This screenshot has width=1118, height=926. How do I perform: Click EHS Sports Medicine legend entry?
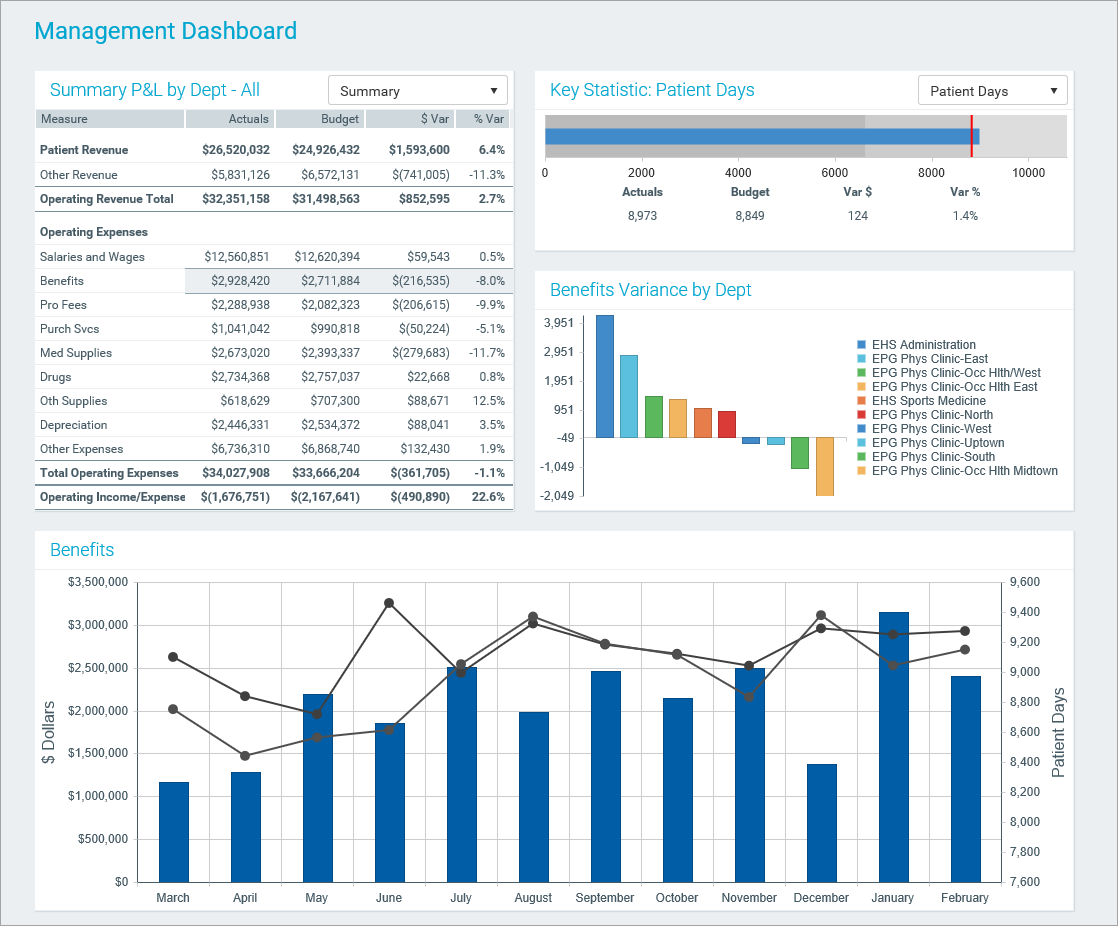pyautogui.click(x=928, y=401)
